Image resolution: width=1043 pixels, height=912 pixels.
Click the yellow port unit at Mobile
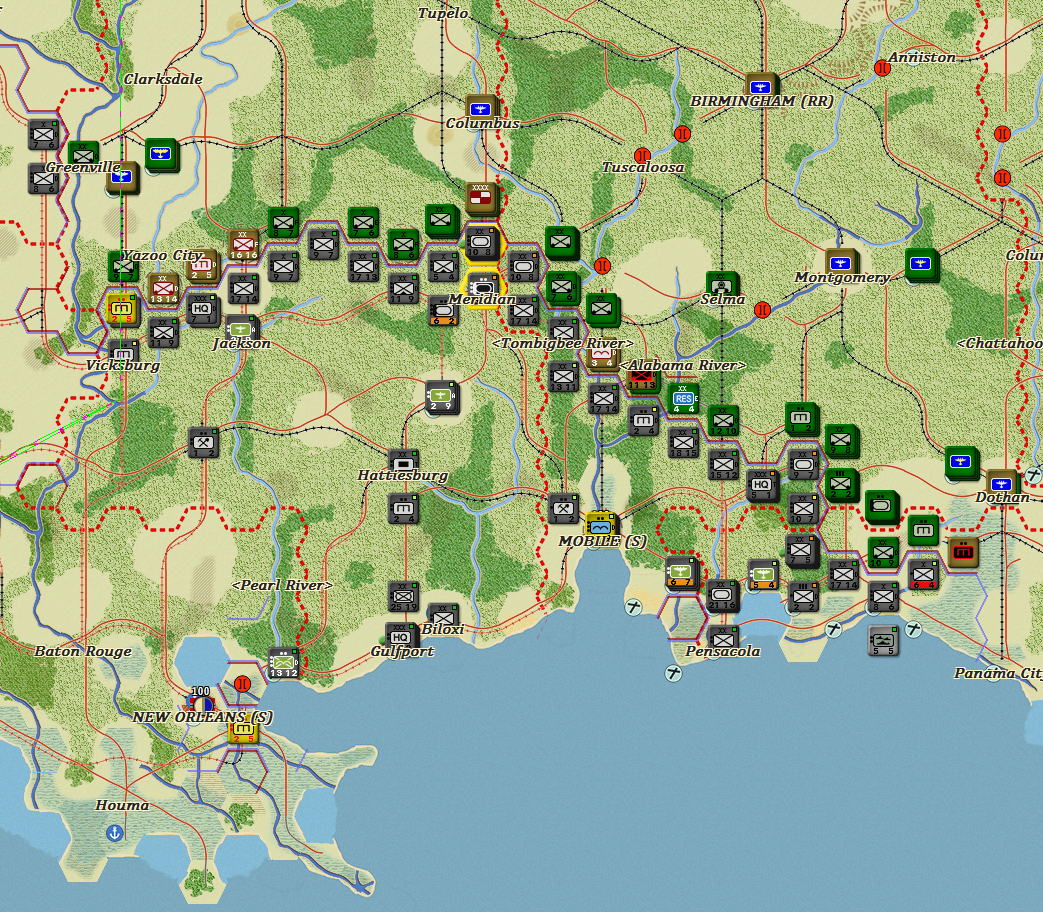point(601,524)
